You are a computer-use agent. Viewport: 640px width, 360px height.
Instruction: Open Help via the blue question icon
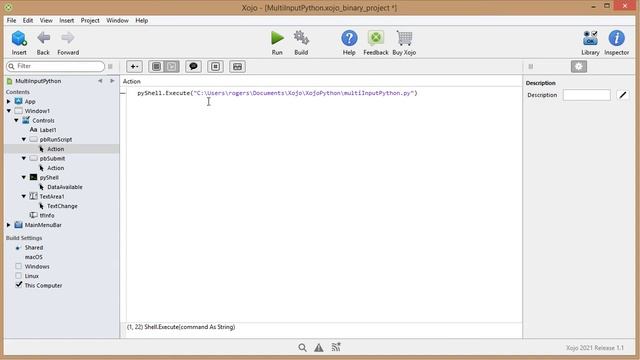click(349, 38)
